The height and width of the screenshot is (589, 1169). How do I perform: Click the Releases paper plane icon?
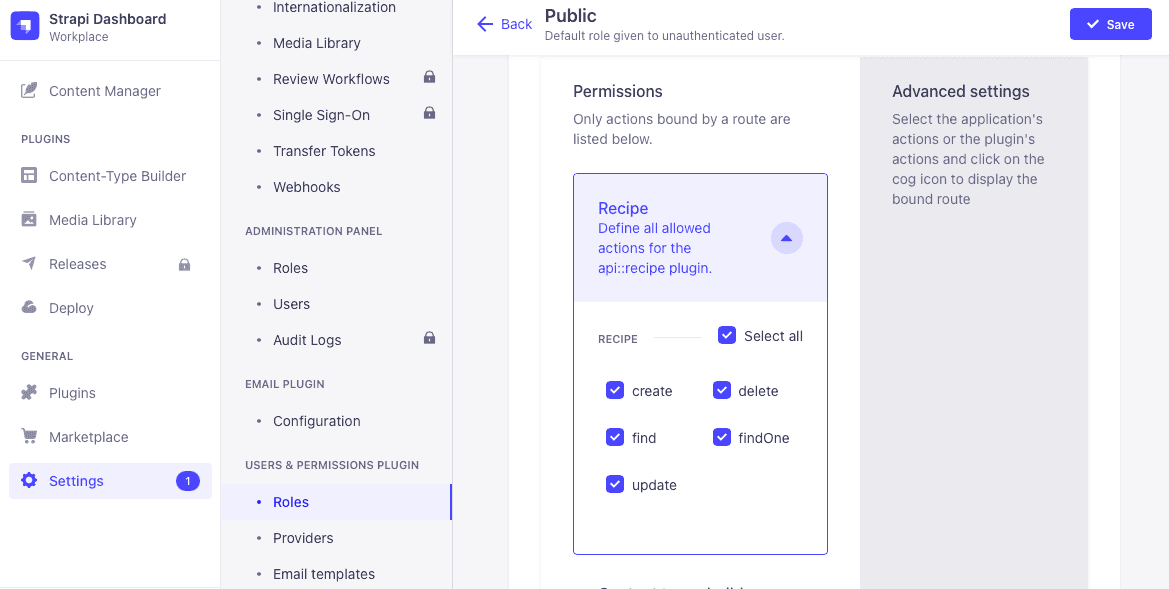tap(29, 263)
